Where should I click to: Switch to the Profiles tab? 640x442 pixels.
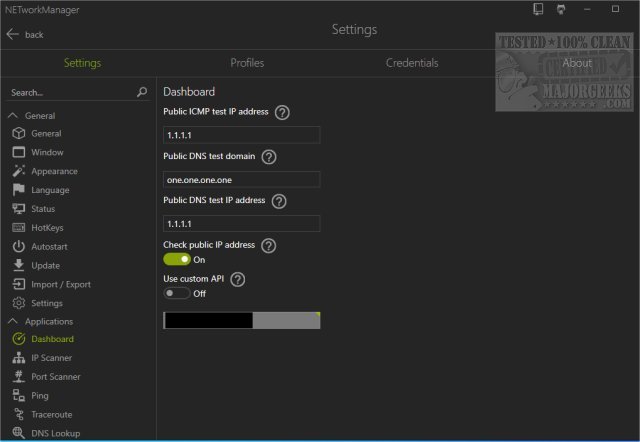click(247, 63)
